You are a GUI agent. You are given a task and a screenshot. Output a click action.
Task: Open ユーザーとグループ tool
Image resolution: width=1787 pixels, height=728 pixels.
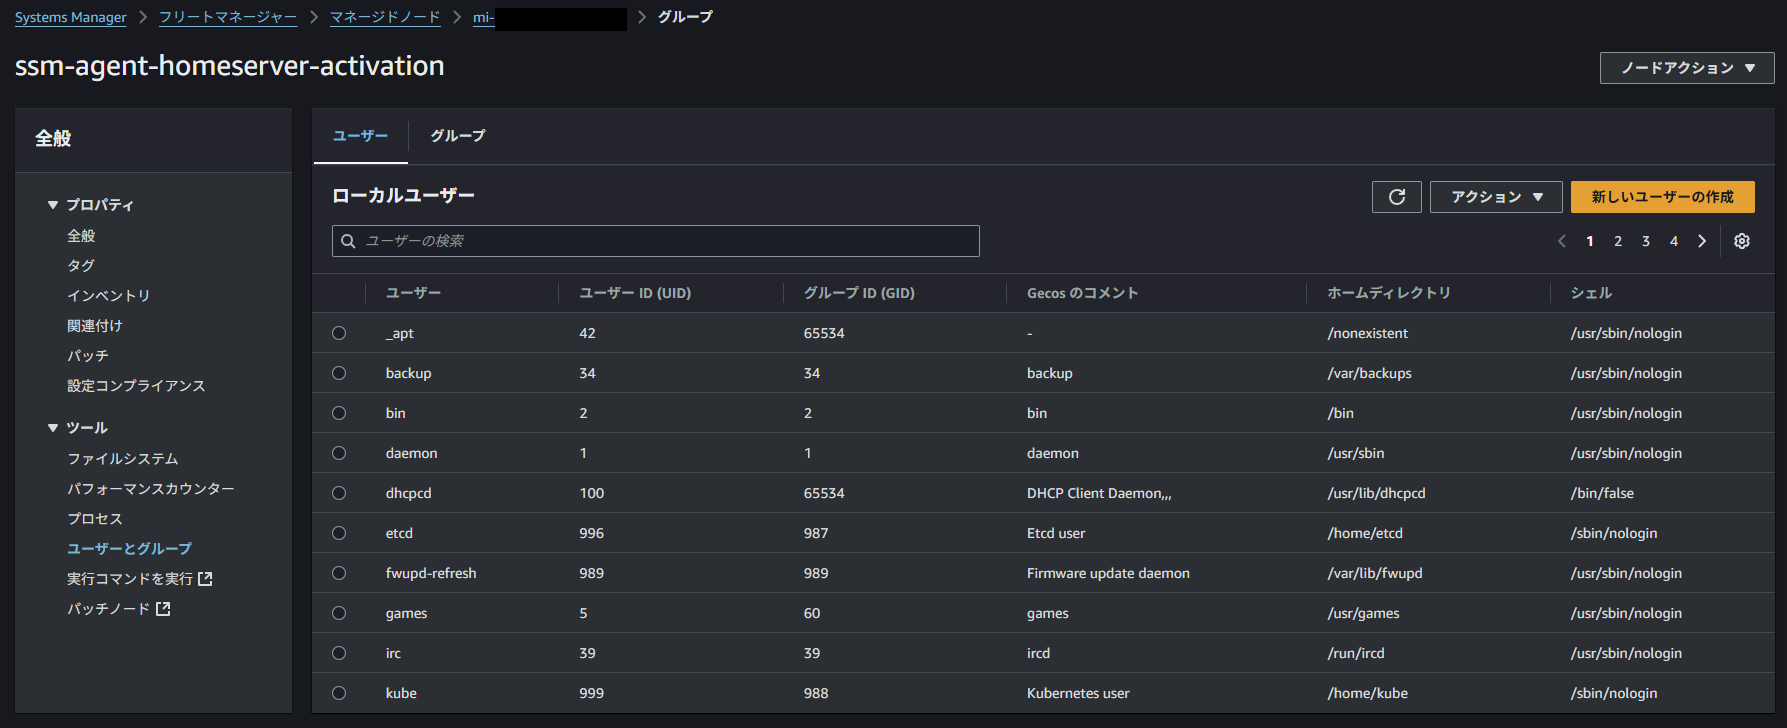coord(129,549)
